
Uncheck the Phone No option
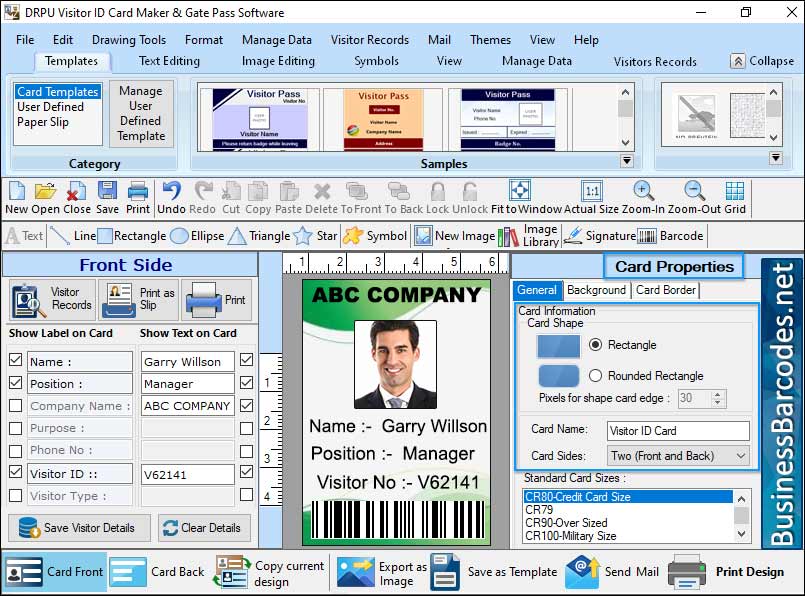(15, 450)
